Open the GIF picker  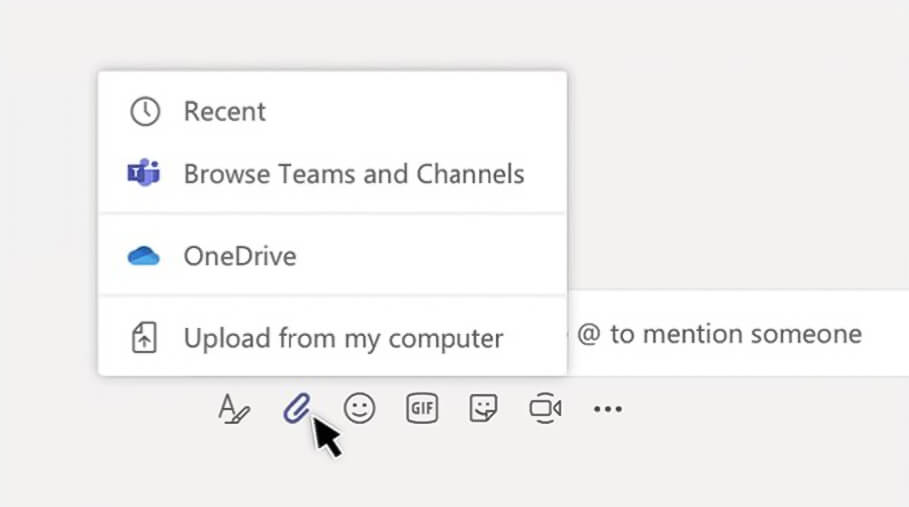[422, 408]
